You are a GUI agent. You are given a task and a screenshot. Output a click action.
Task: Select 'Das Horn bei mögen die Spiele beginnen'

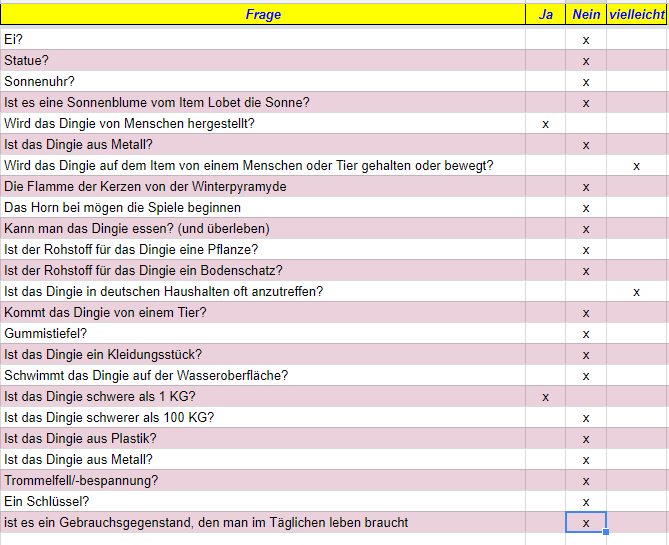[263, 207]
